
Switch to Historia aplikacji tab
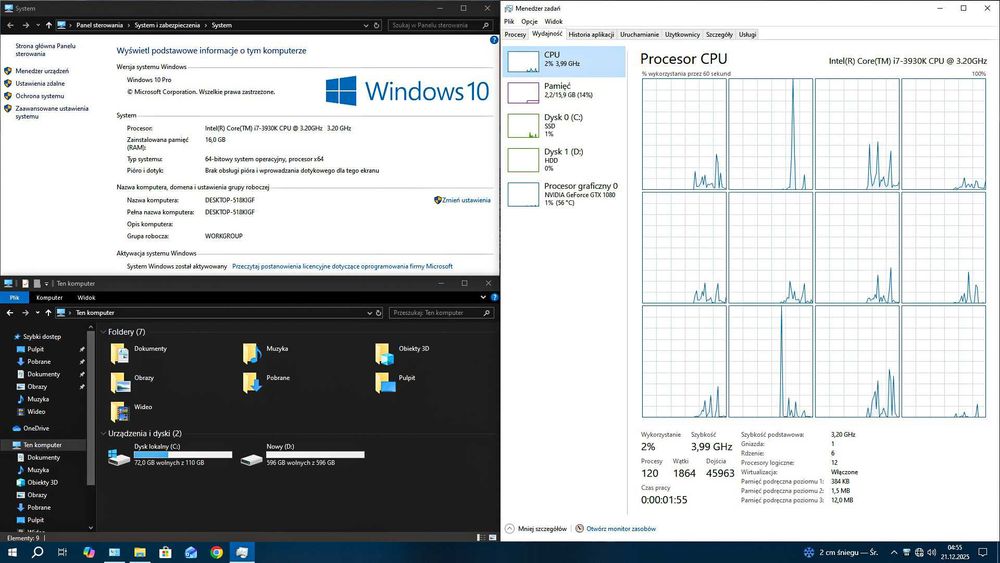[591, 34]
